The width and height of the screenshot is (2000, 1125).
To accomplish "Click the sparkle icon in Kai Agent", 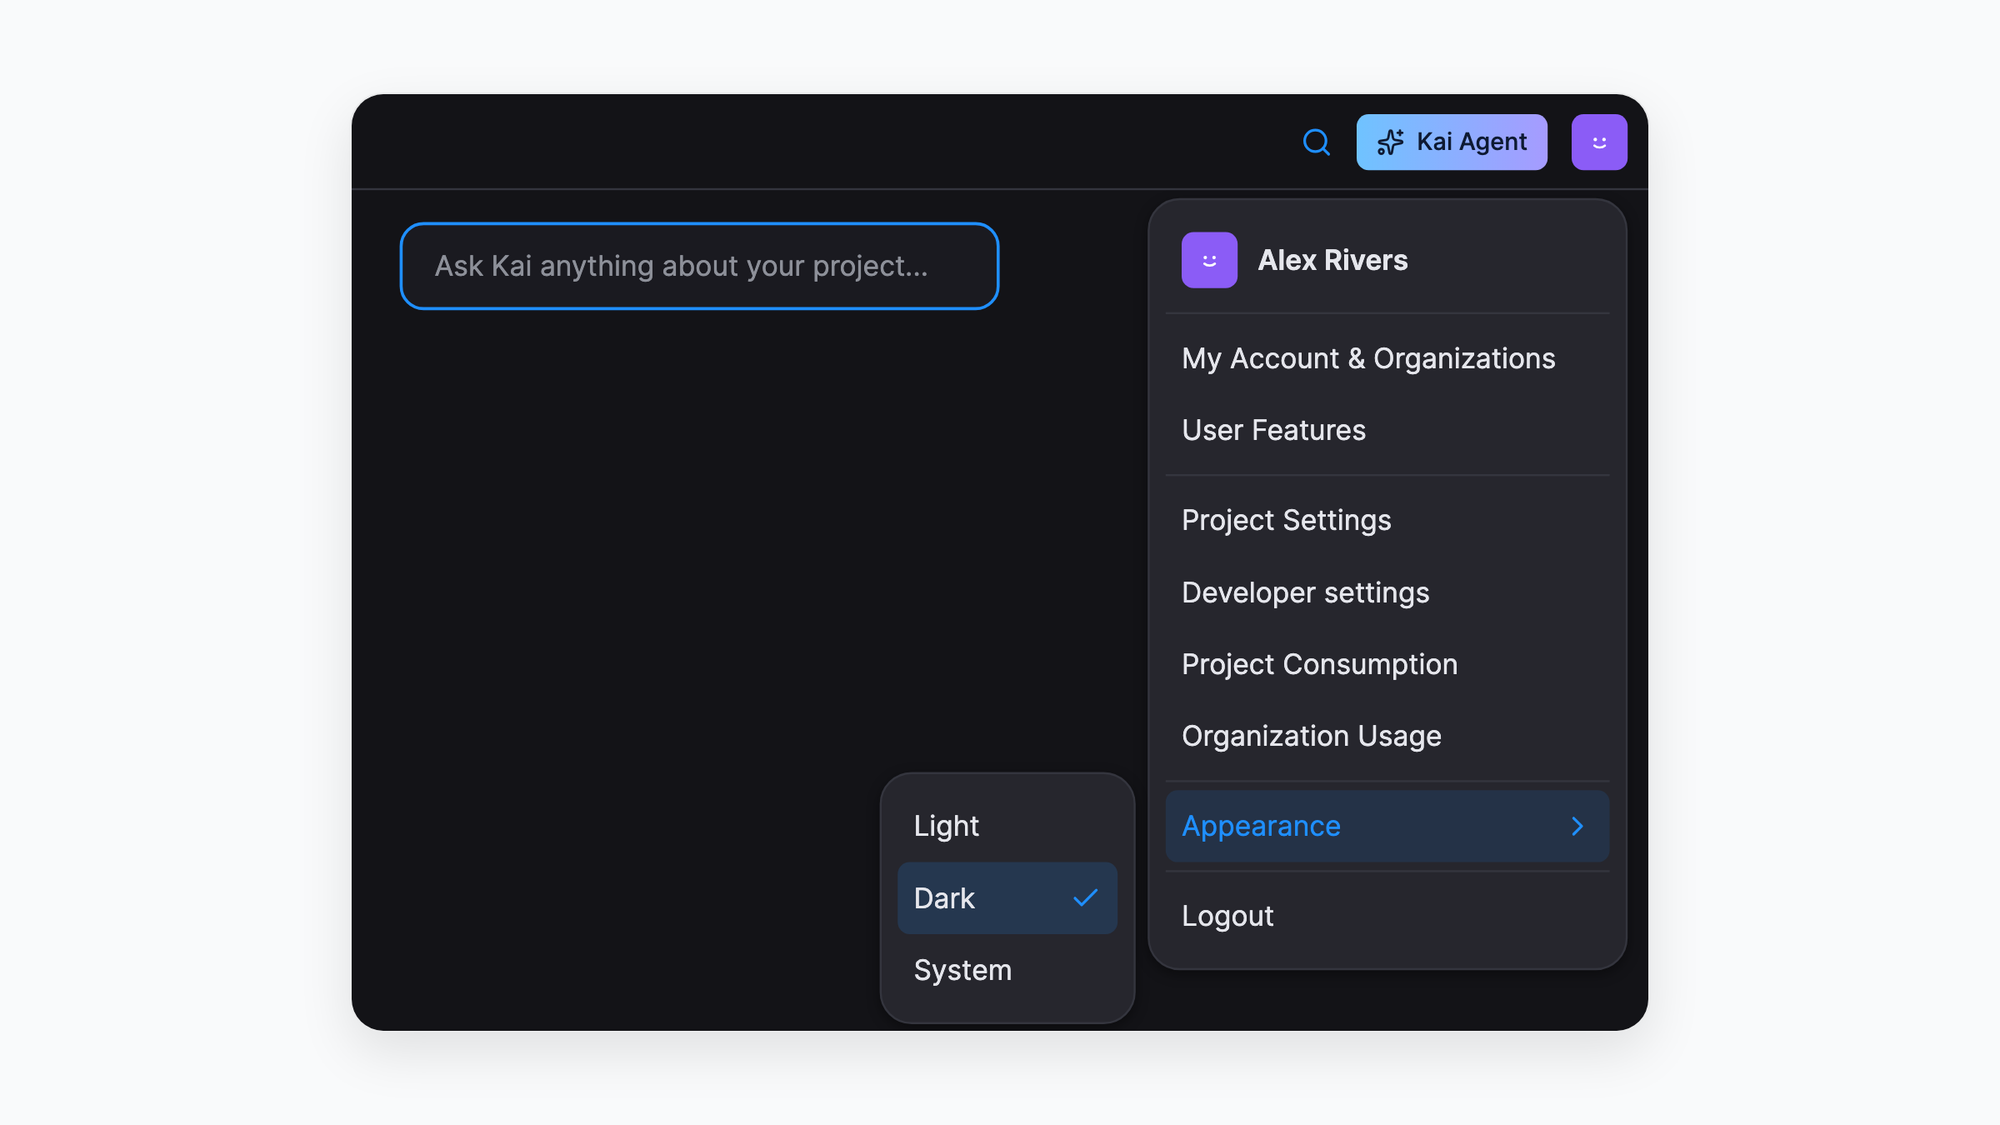I will [x=1390, y=142].
